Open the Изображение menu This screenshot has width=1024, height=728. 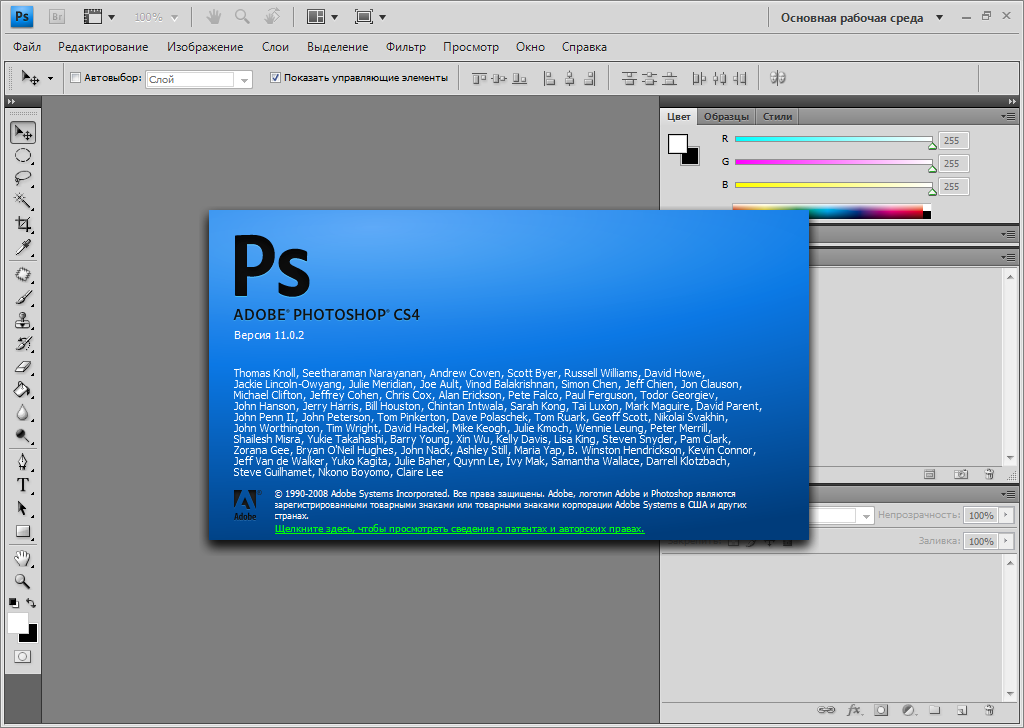pos(205,47)
